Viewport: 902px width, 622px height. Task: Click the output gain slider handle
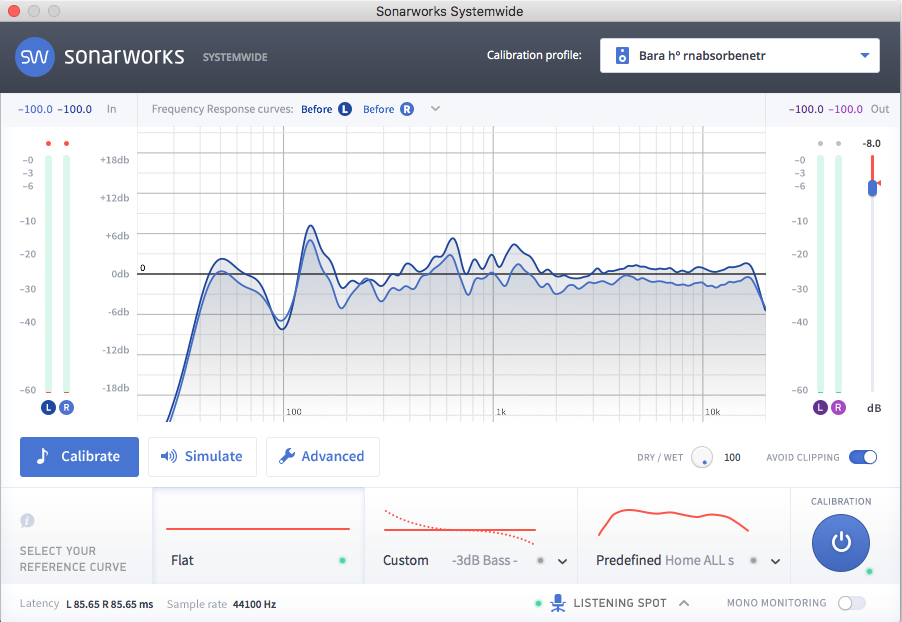(x=873, y=188)
